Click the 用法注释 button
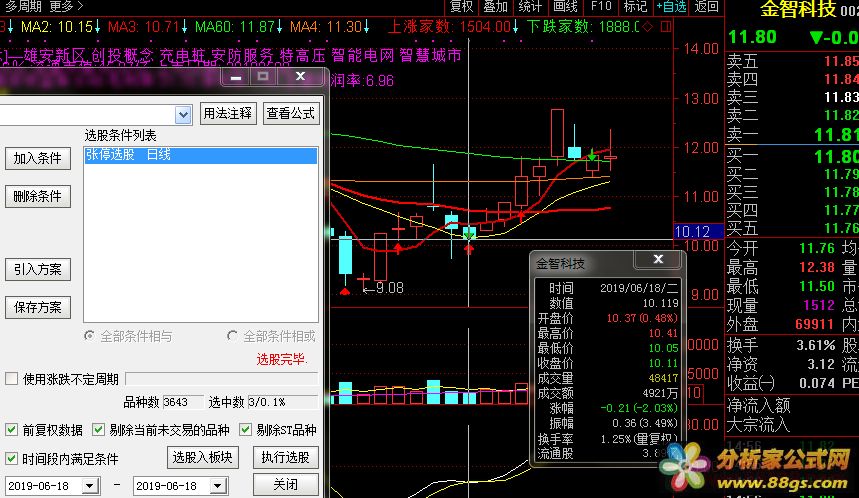The image size is (859, 498). [x=228, y=113]
